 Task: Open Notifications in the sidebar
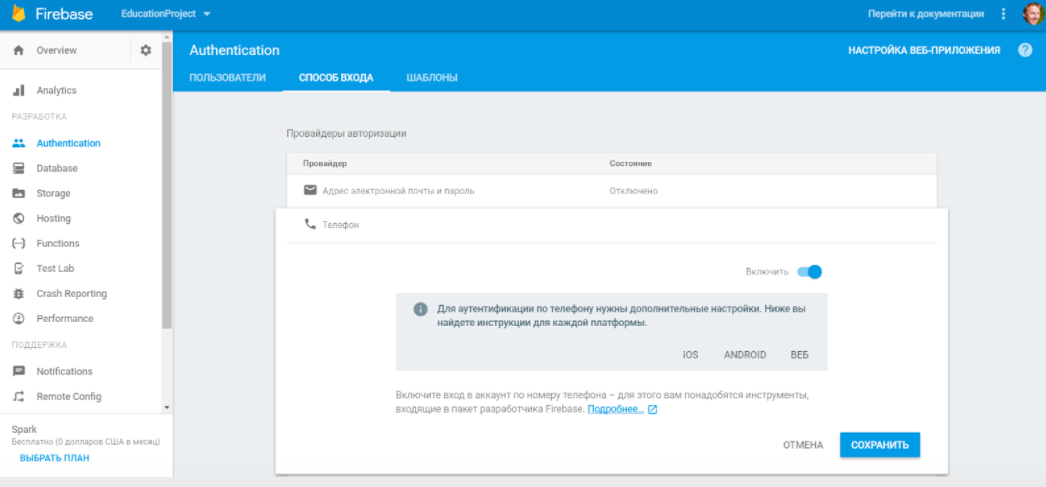click(65, 371)
